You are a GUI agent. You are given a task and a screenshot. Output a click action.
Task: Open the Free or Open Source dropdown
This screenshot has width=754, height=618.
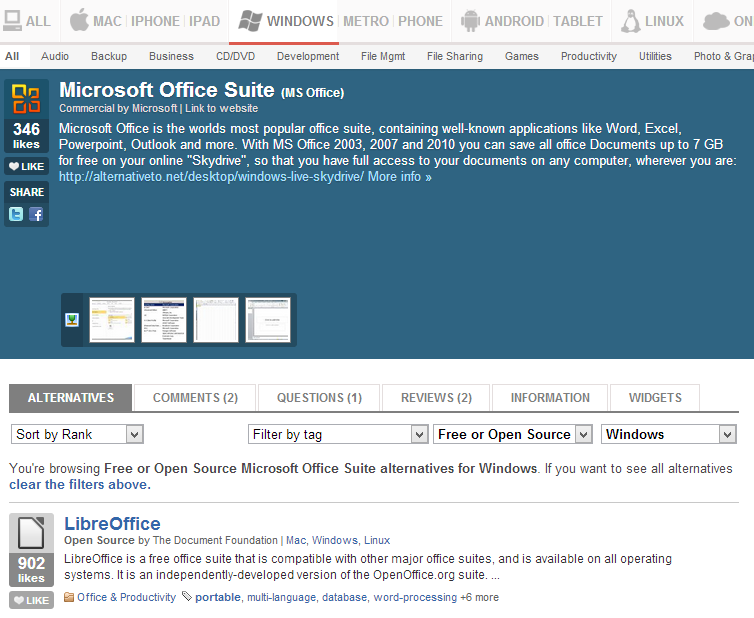[513, 434]
